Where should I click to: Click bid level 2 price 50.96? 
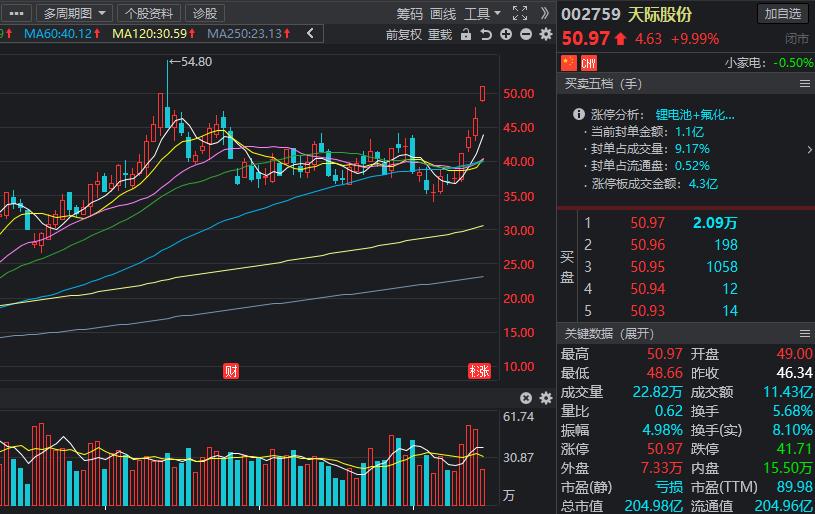(647, 245)
